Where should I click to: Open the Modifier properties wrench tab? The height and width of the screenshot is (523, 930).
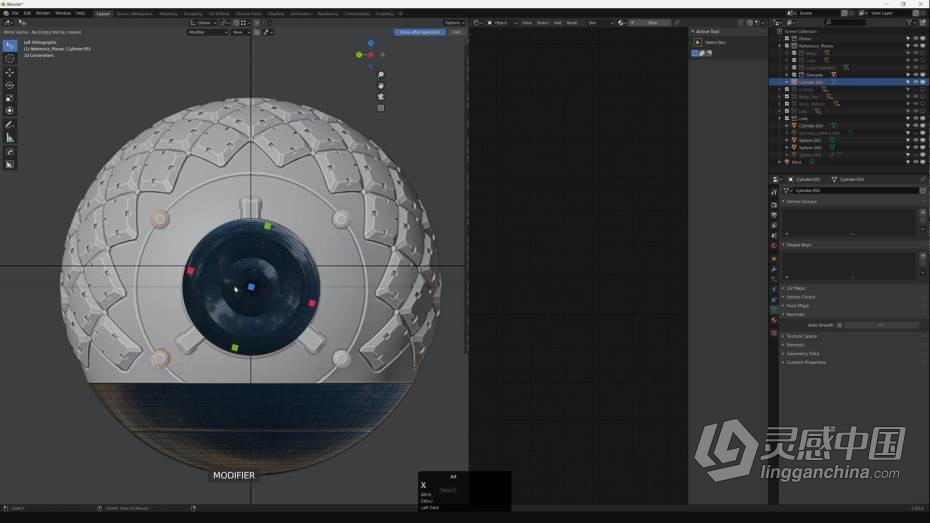pos(774,269)
